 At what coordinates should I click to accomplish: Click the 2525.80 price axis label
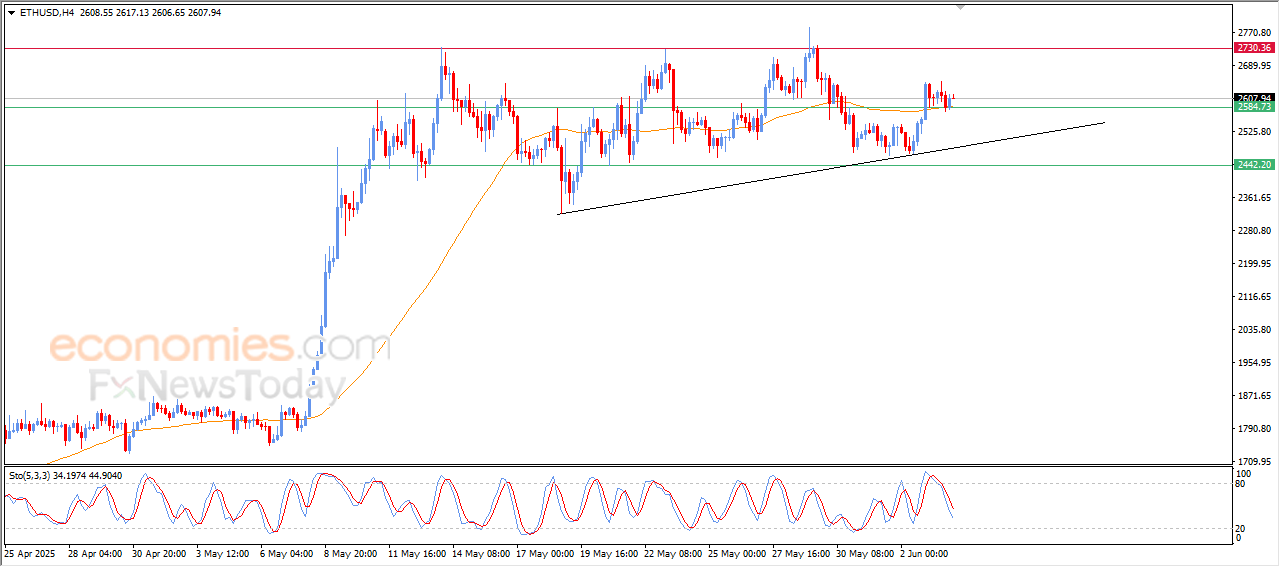tap(1253, 132)
